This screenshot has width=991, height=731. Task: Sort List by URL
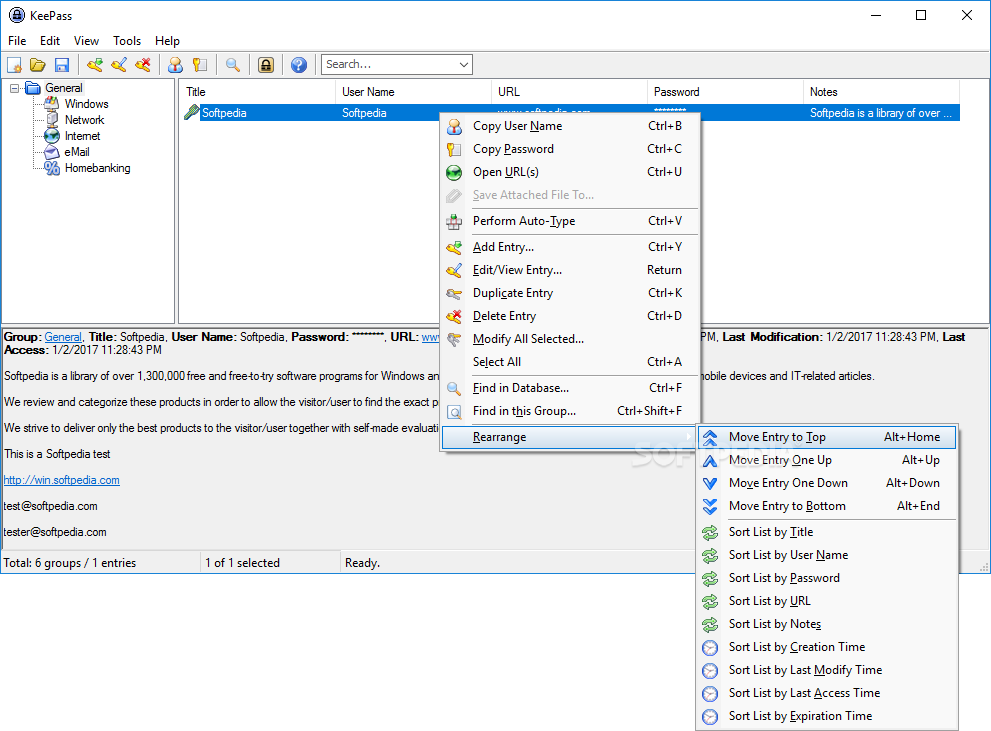click(827, 601)
